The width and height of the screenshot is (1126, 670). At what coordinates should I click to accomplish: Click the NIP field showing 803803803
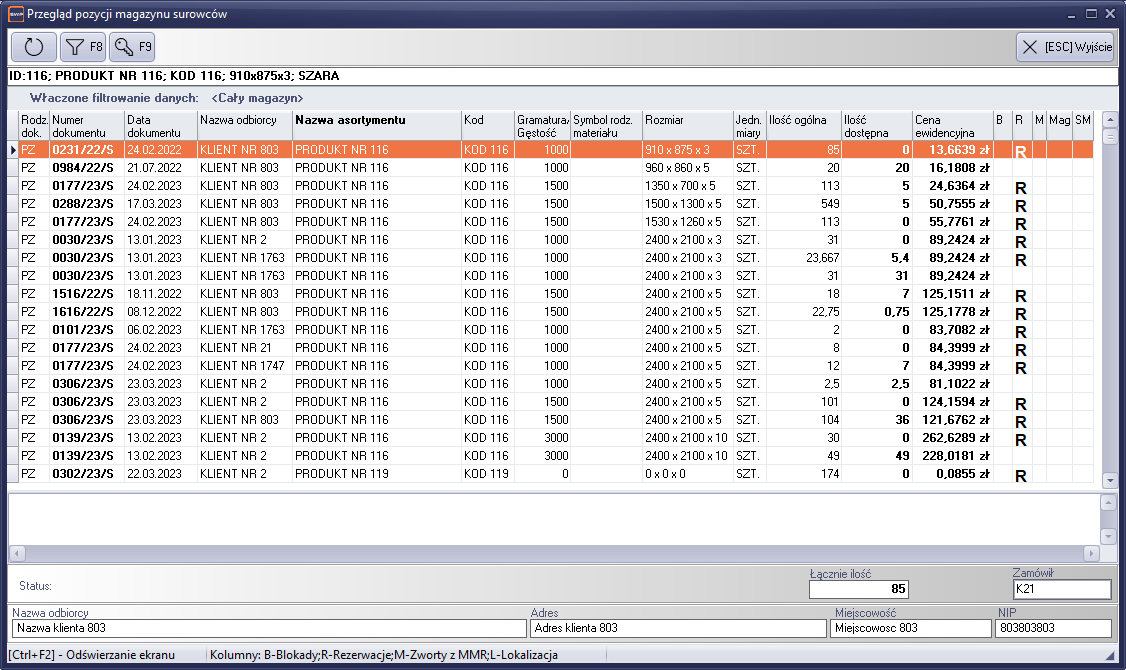point(1052,628)
